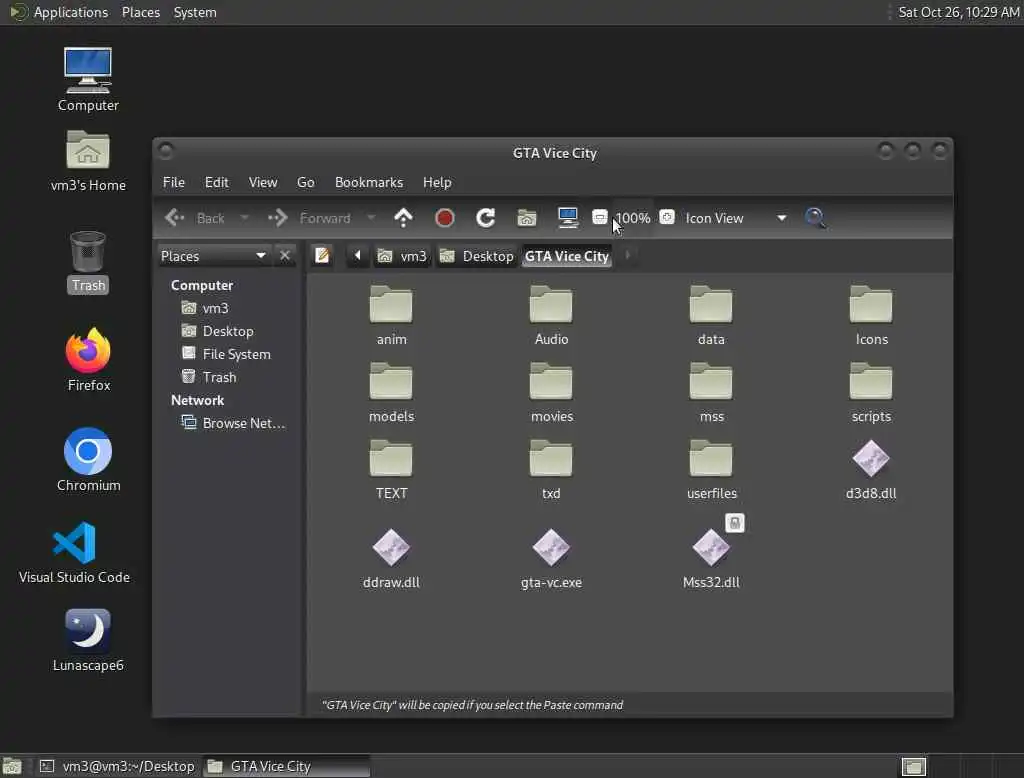
Task: Select the txd folder
Action: coord(551,469)
